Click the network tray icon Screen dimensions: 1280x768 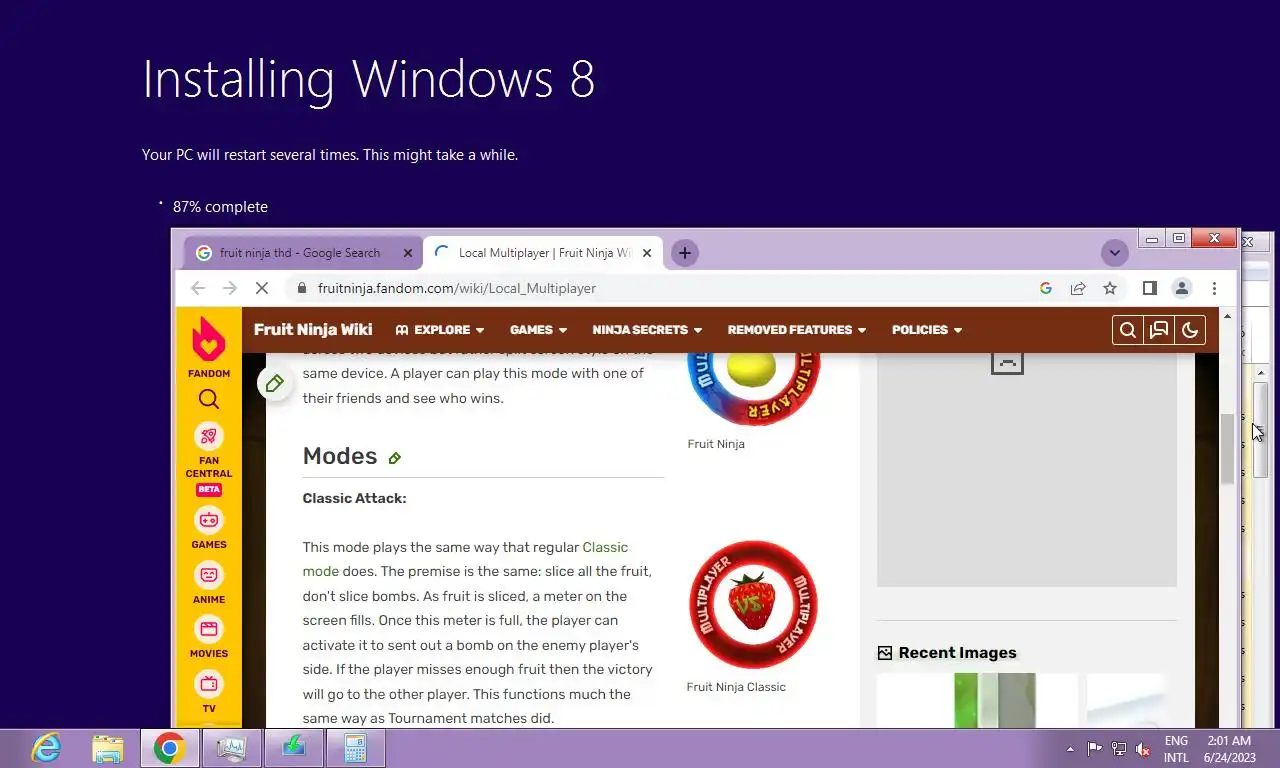(x=1119, y=749)
